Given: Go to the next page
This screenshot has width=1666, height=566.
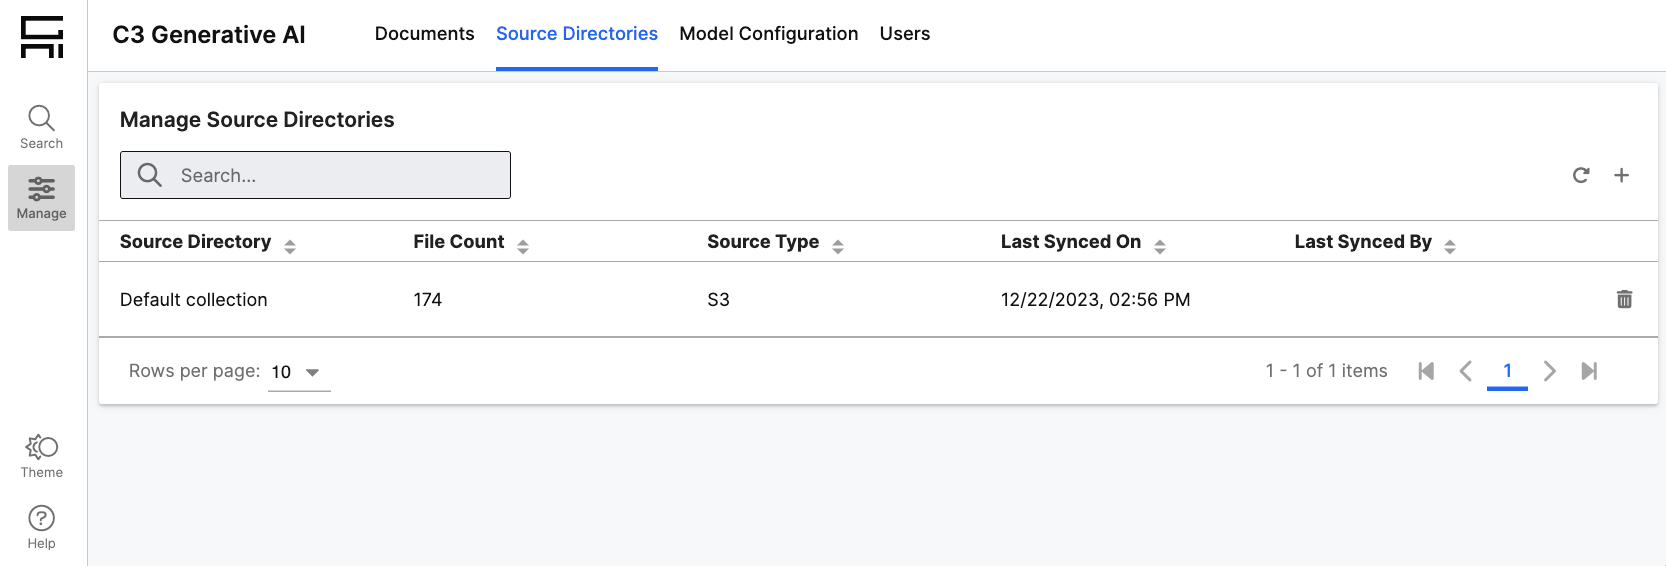Looking at the screenshot, I should 1549,371.
